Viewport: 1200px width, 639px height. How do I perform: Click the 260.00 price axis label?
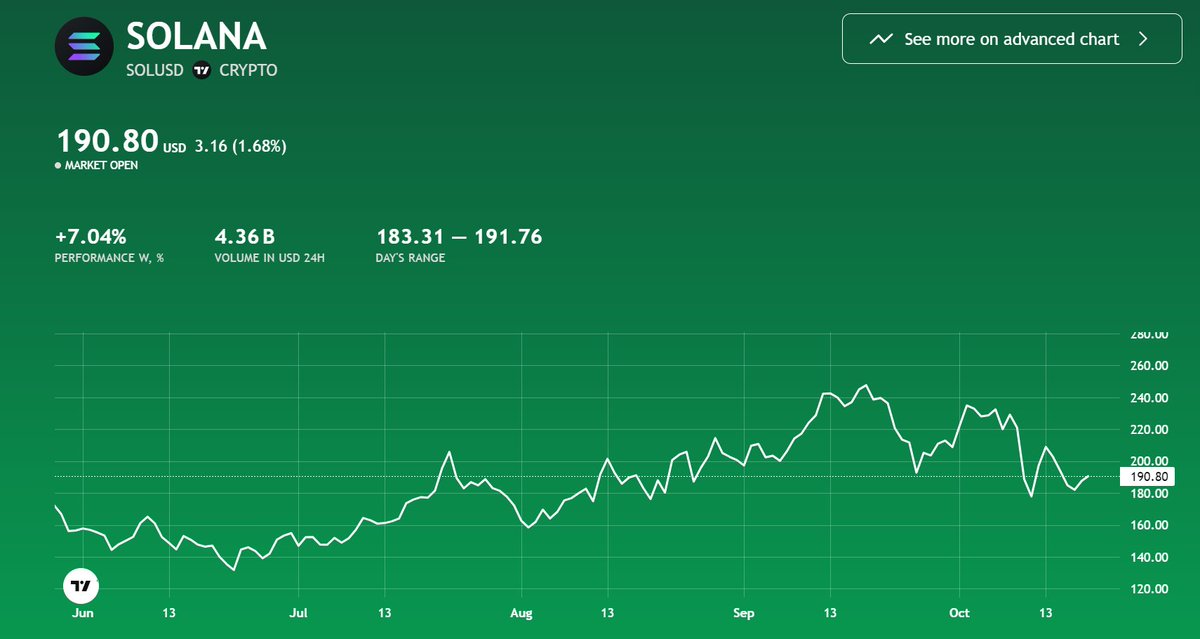pyautogui.click(x=1148, y=366)
